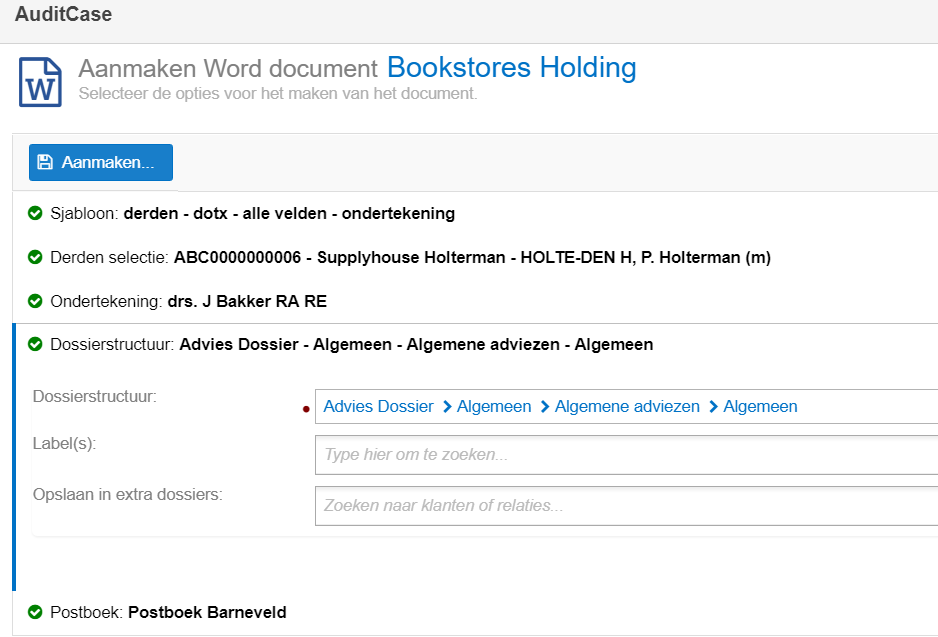Click chevron before Algemene adviezen breadcrumb
This screenshot has height=637, width=938.
coord(544,407)
